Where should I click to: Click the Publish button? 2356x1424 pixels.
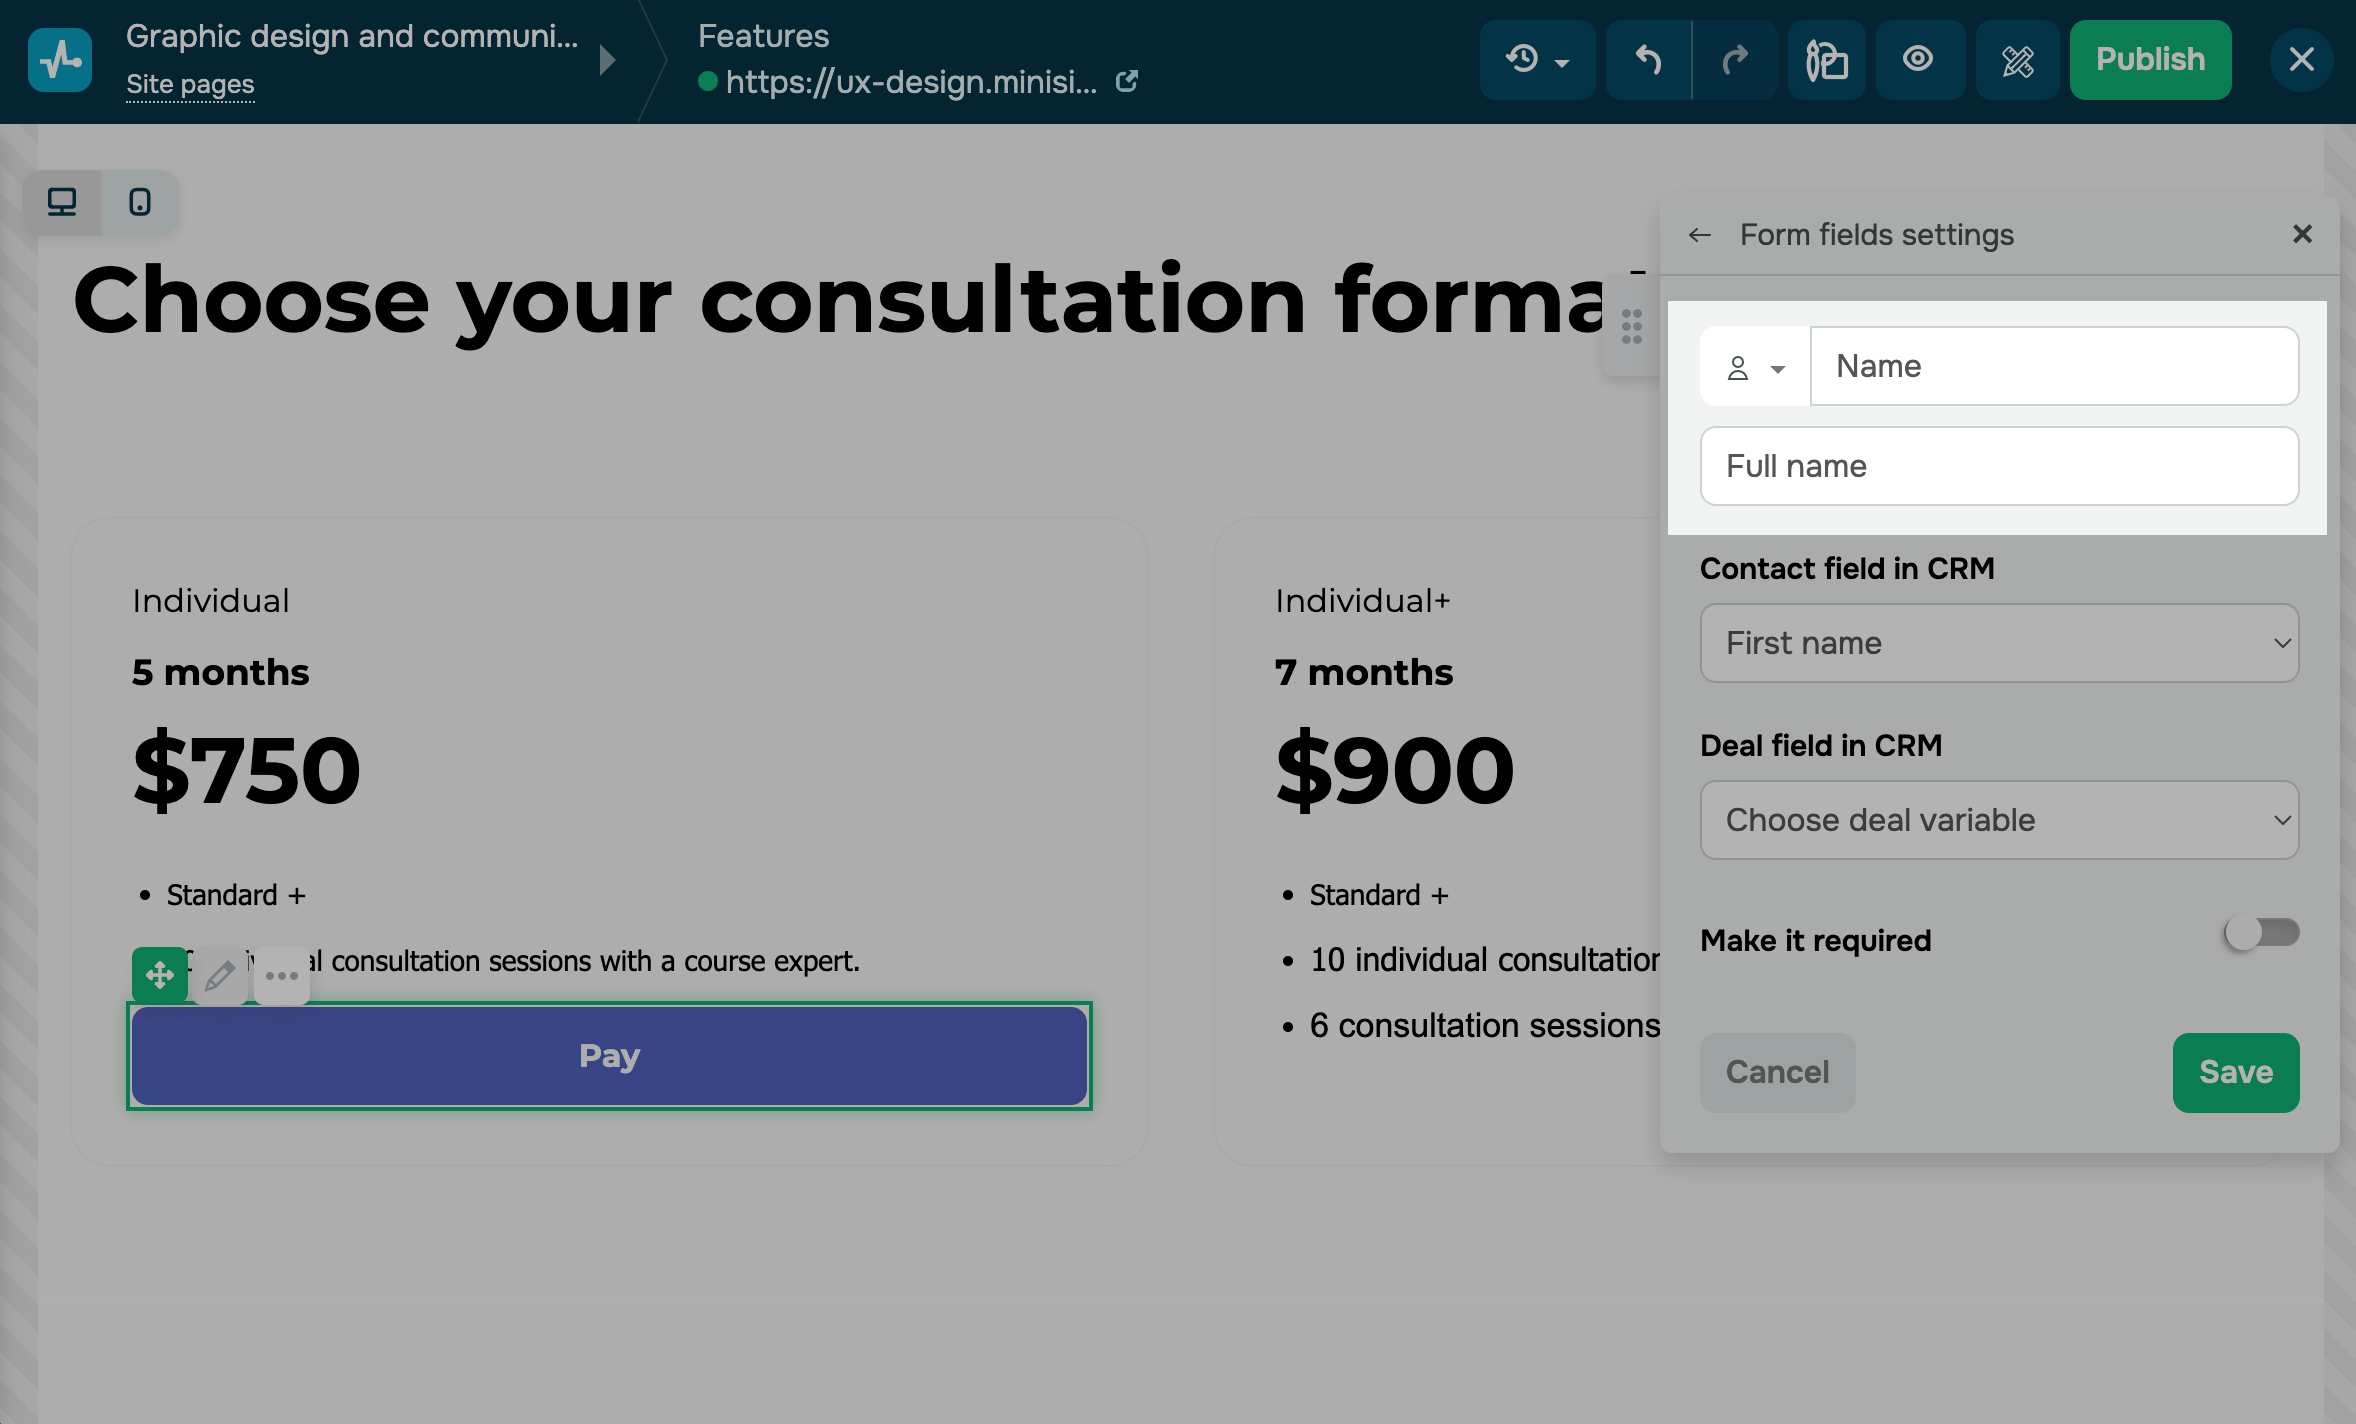(2150, 60)
